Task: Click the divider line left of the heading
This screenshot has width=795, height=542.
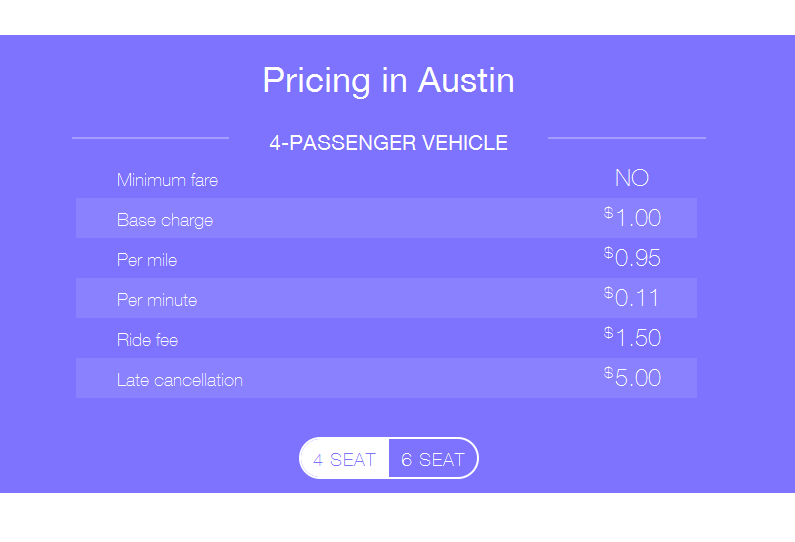Action: pos(150,138)
